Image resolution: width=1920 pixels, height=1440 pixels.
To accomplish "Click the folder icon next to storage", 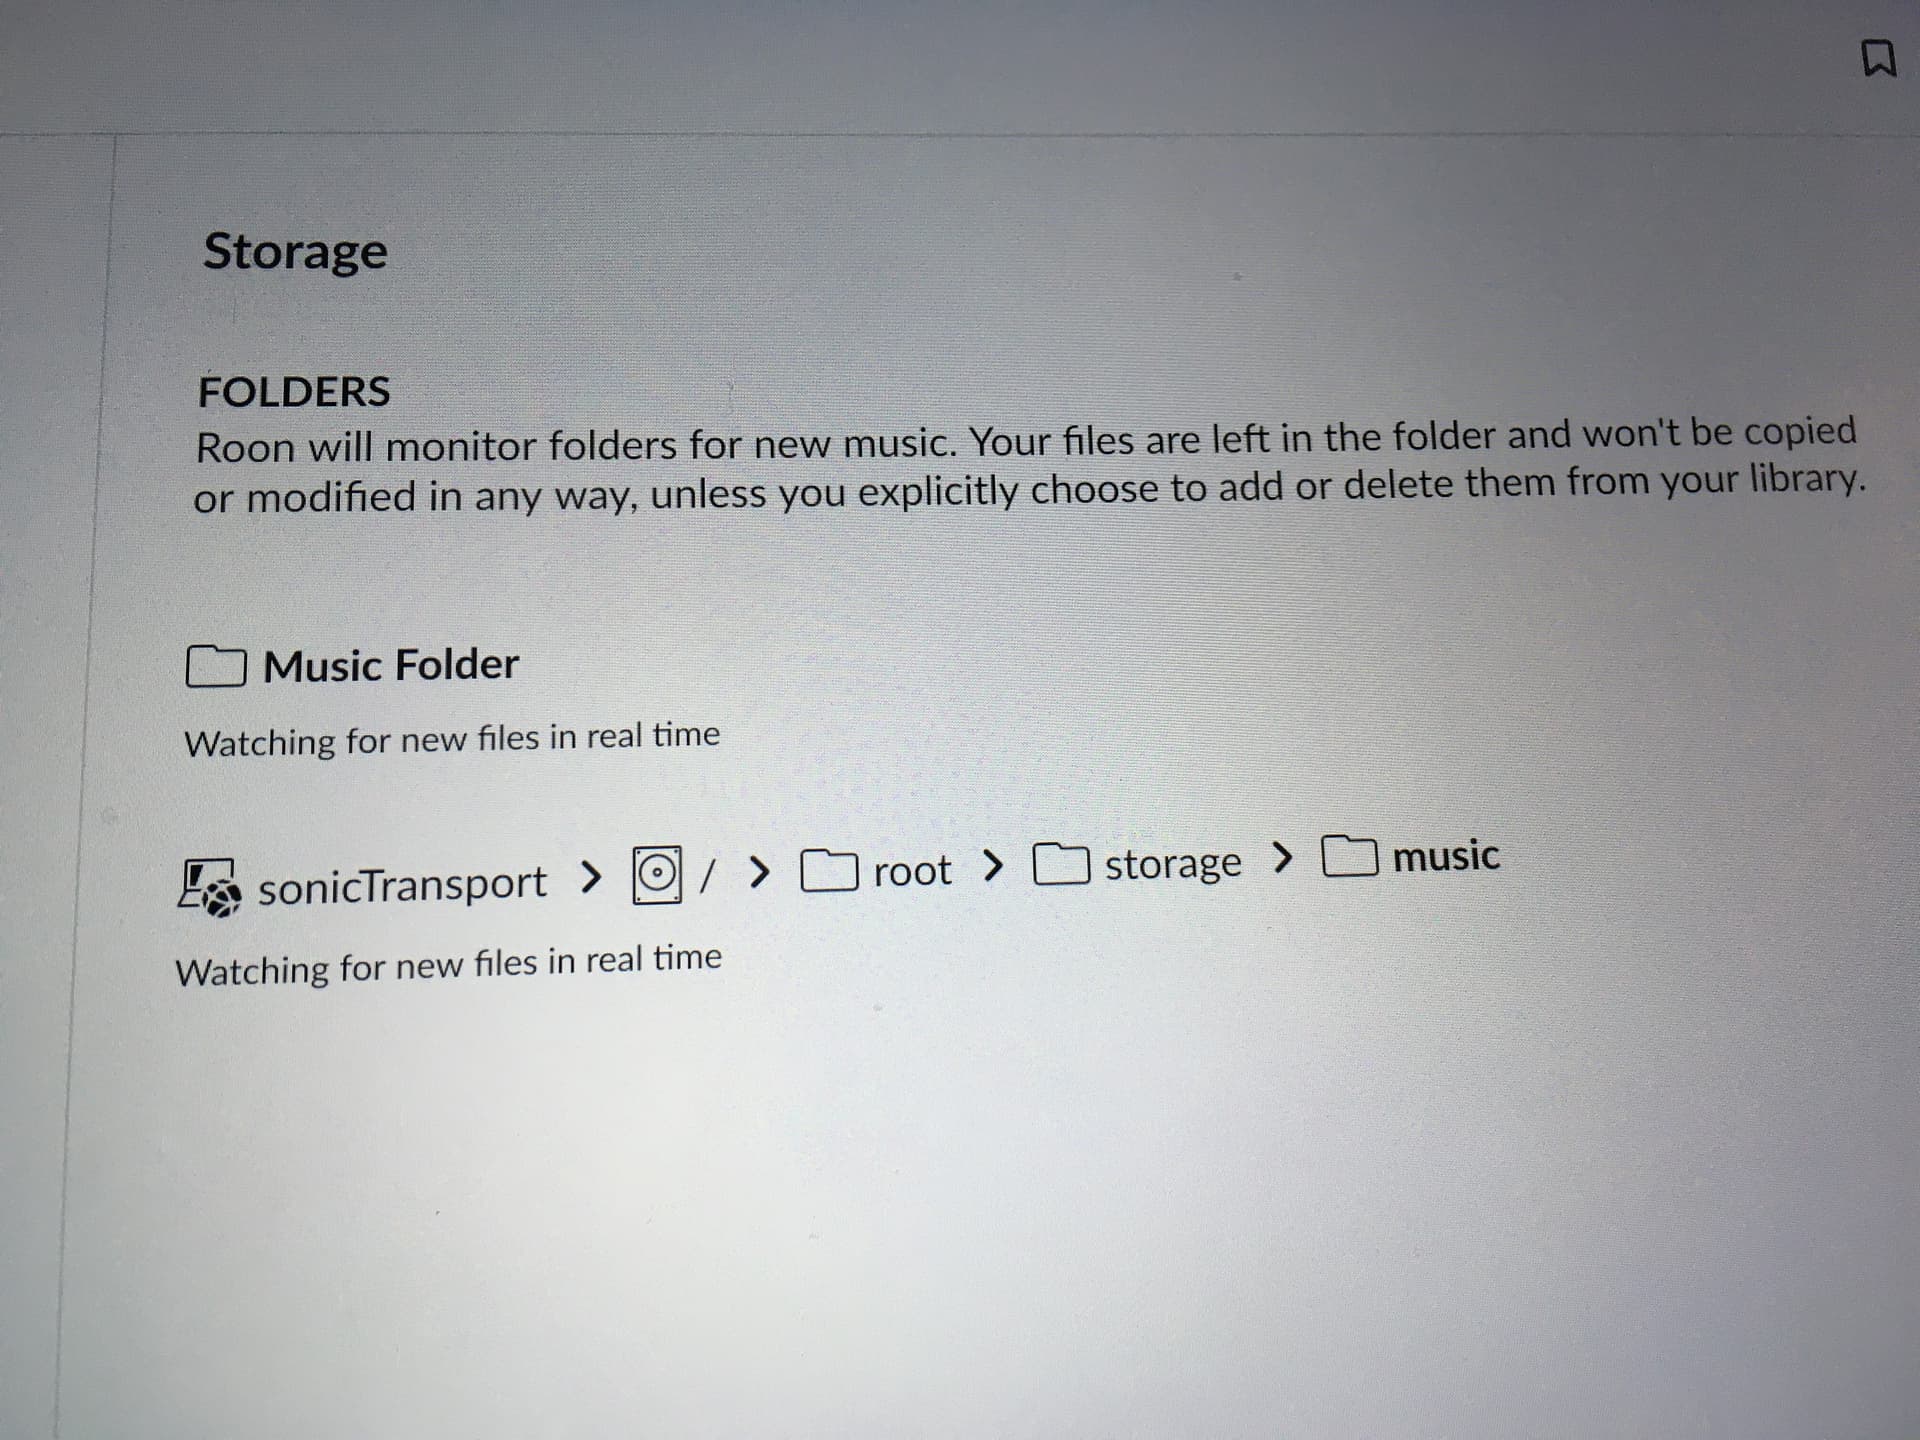I will [1061, 864].
